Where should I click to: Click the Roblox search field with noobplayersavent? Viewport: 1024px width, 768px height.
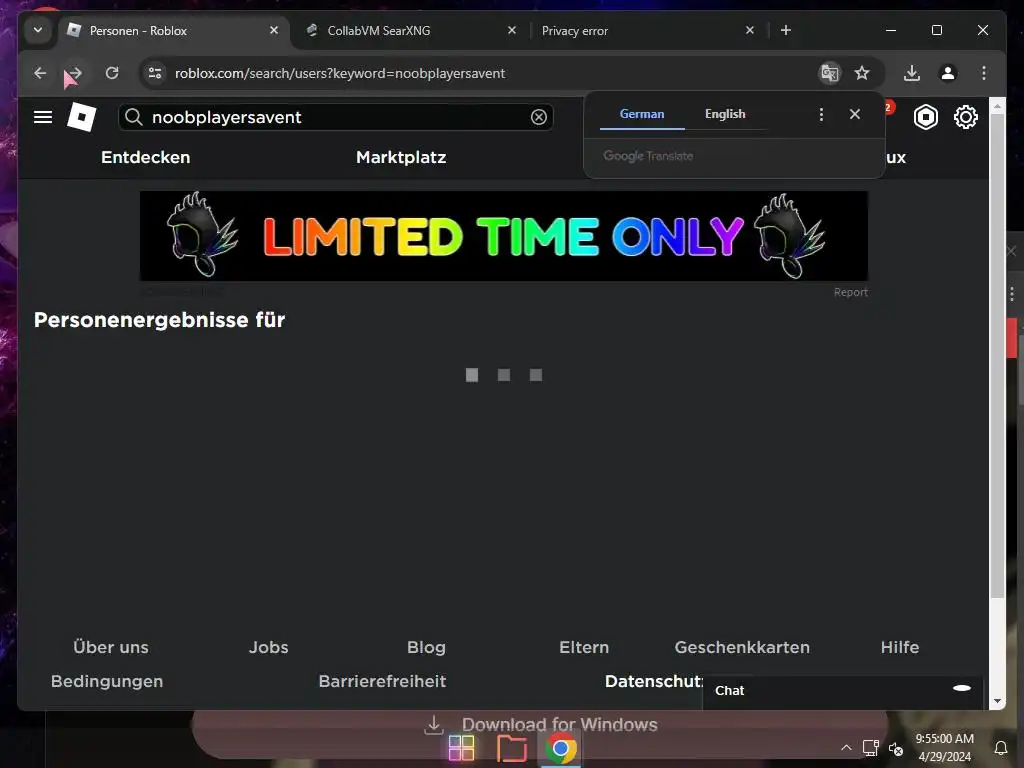[336, 117]
